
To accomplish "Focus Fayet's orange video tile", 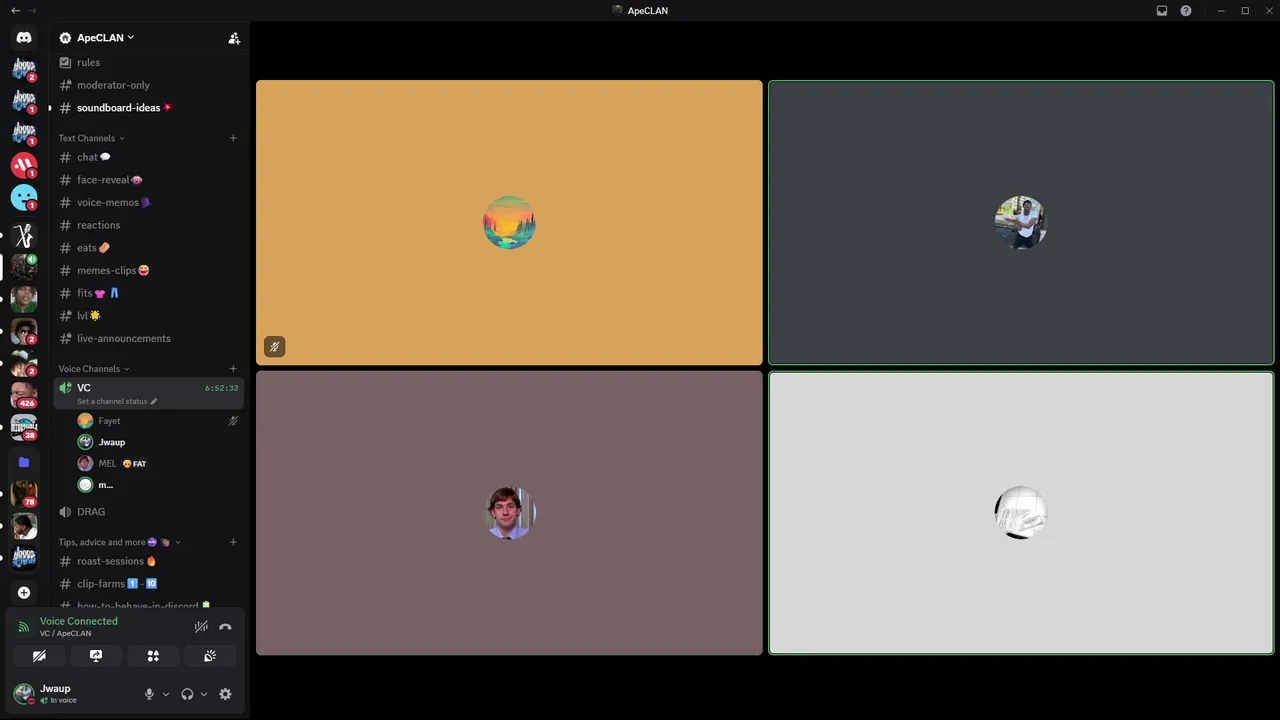I will coord(509,222).
